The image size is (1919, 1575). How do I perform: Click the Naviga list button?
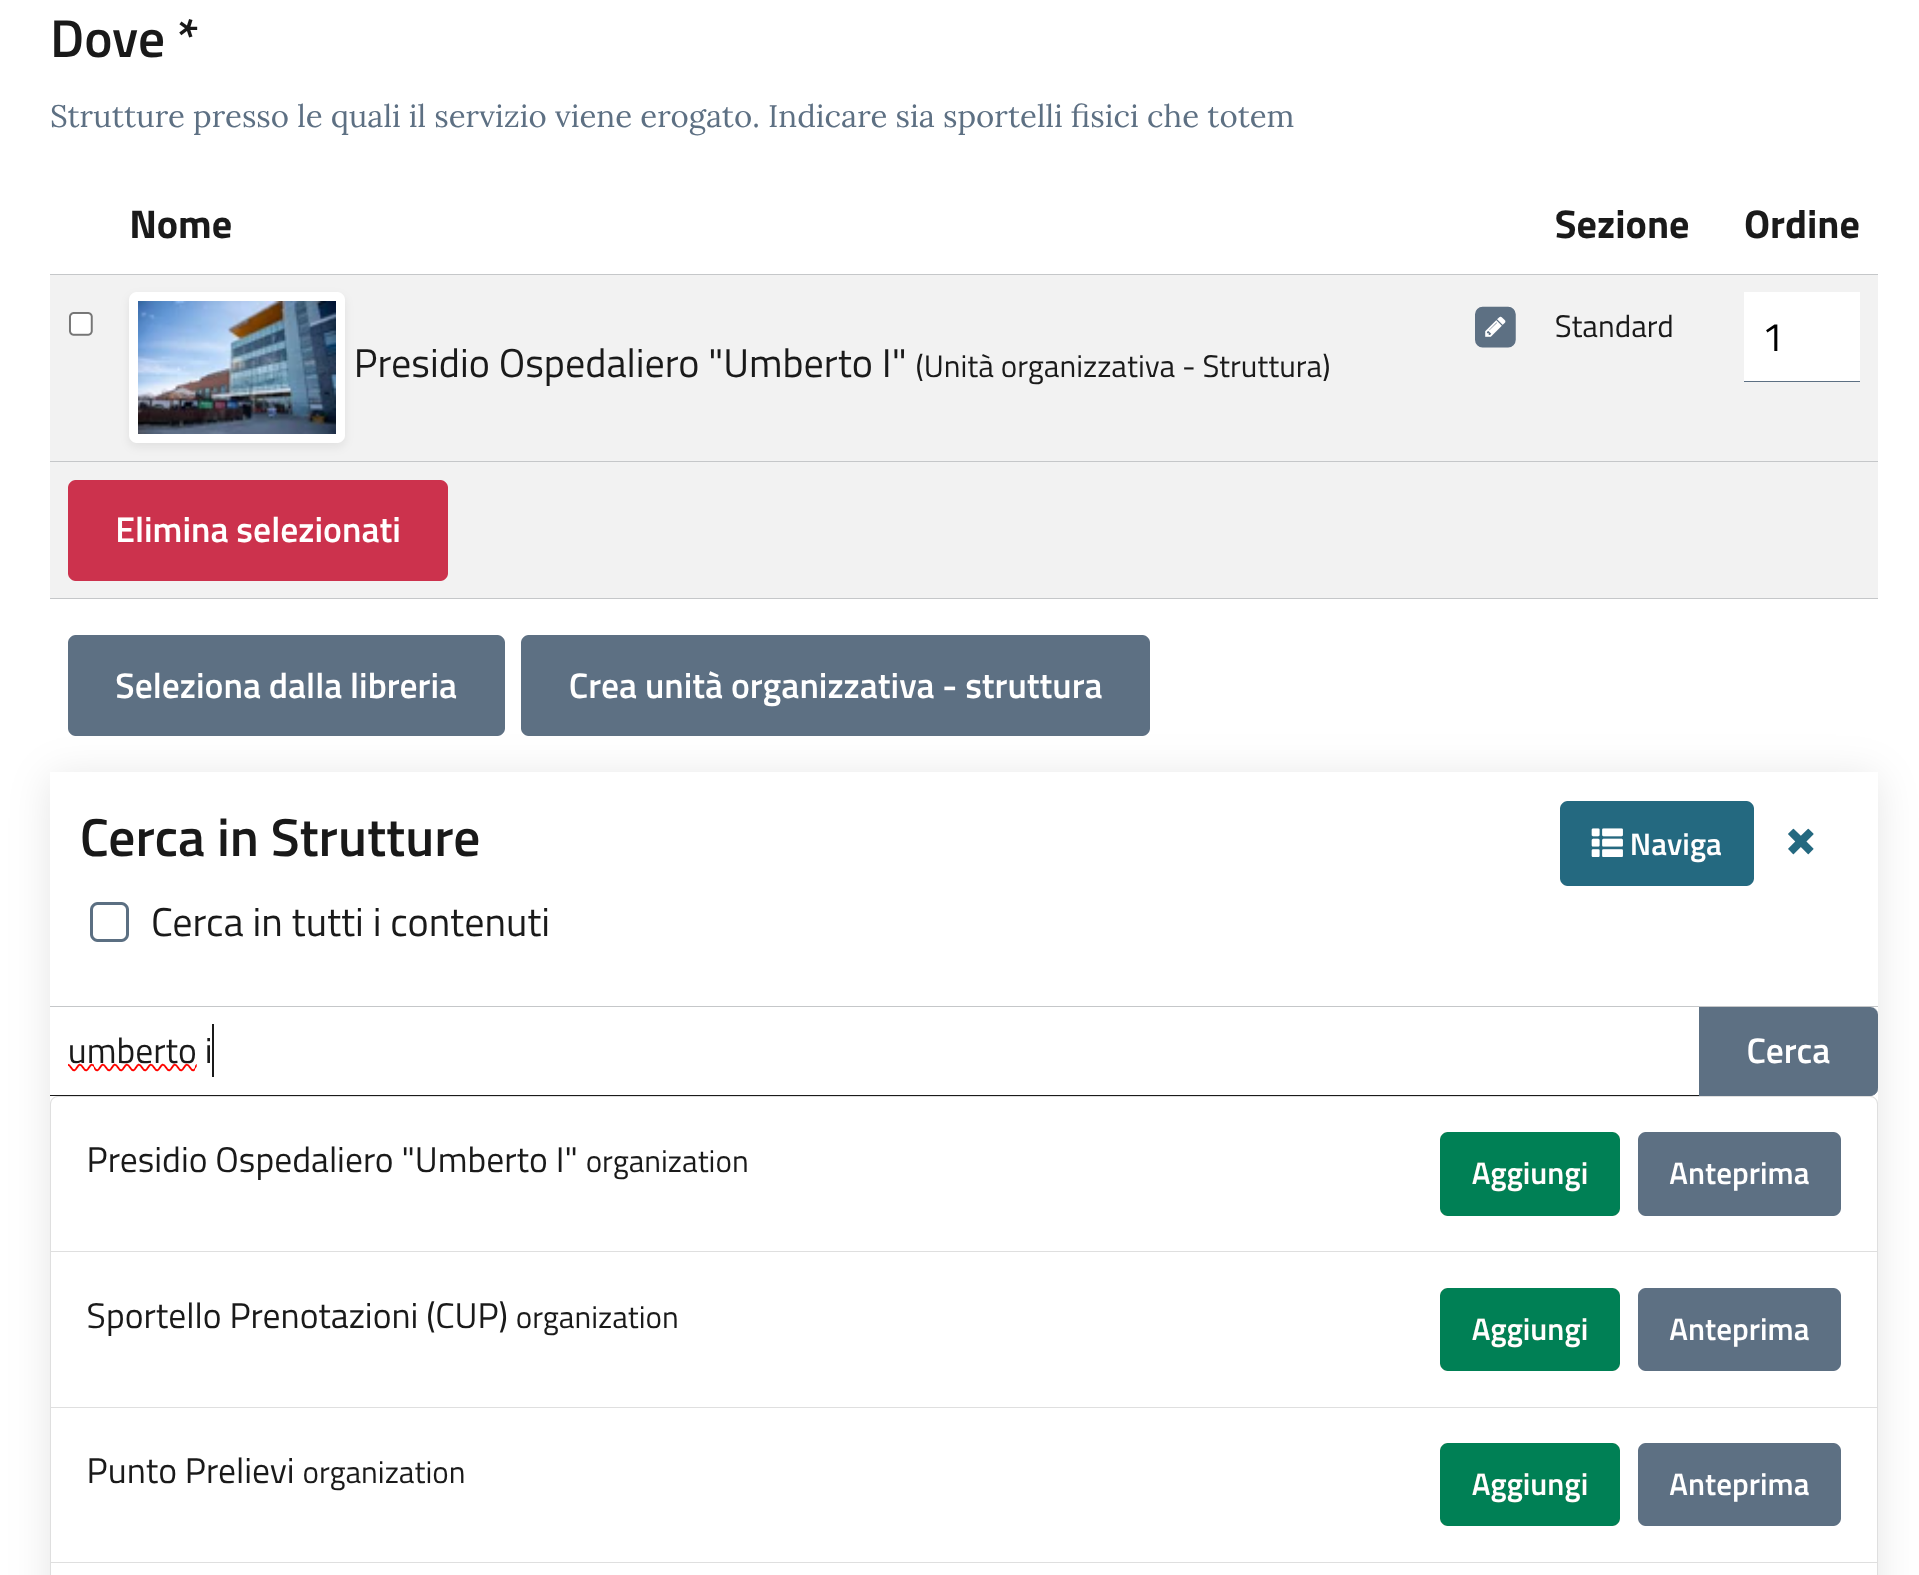click(x=1655, y=843)
